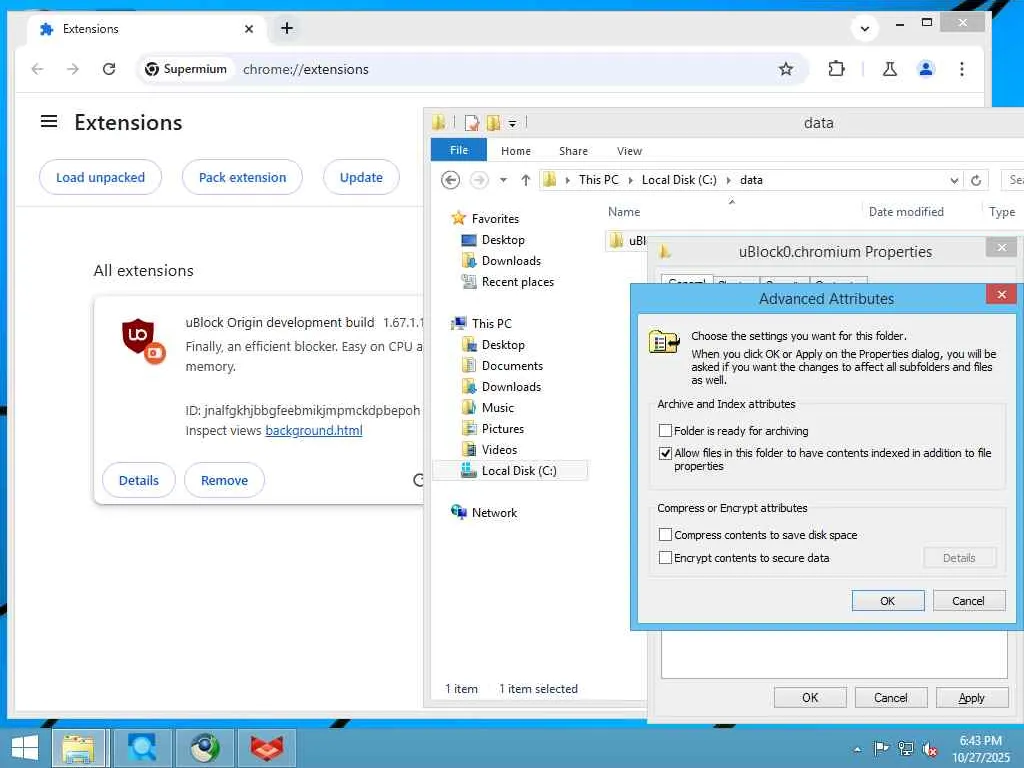Click the Explorer back navigation arrow
This screenshot has height=768, width=1024.
coord(451,180)
